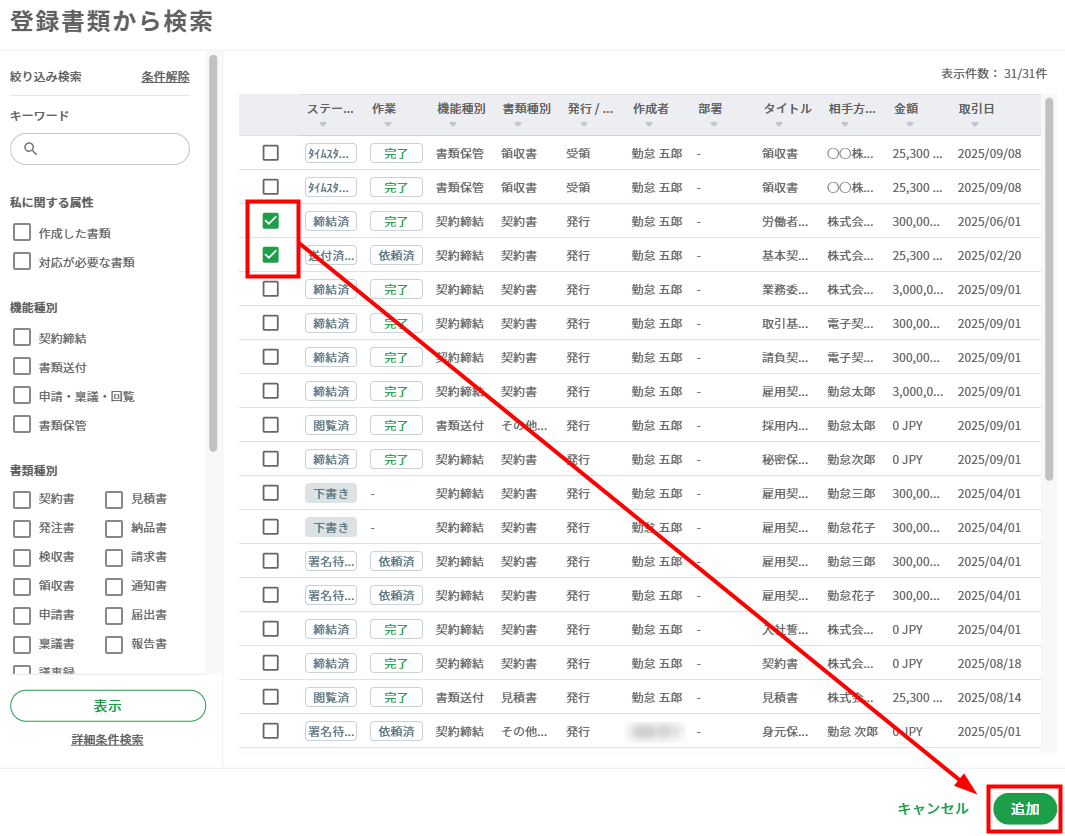Click the 請負契 title cell

coord(785,357)
